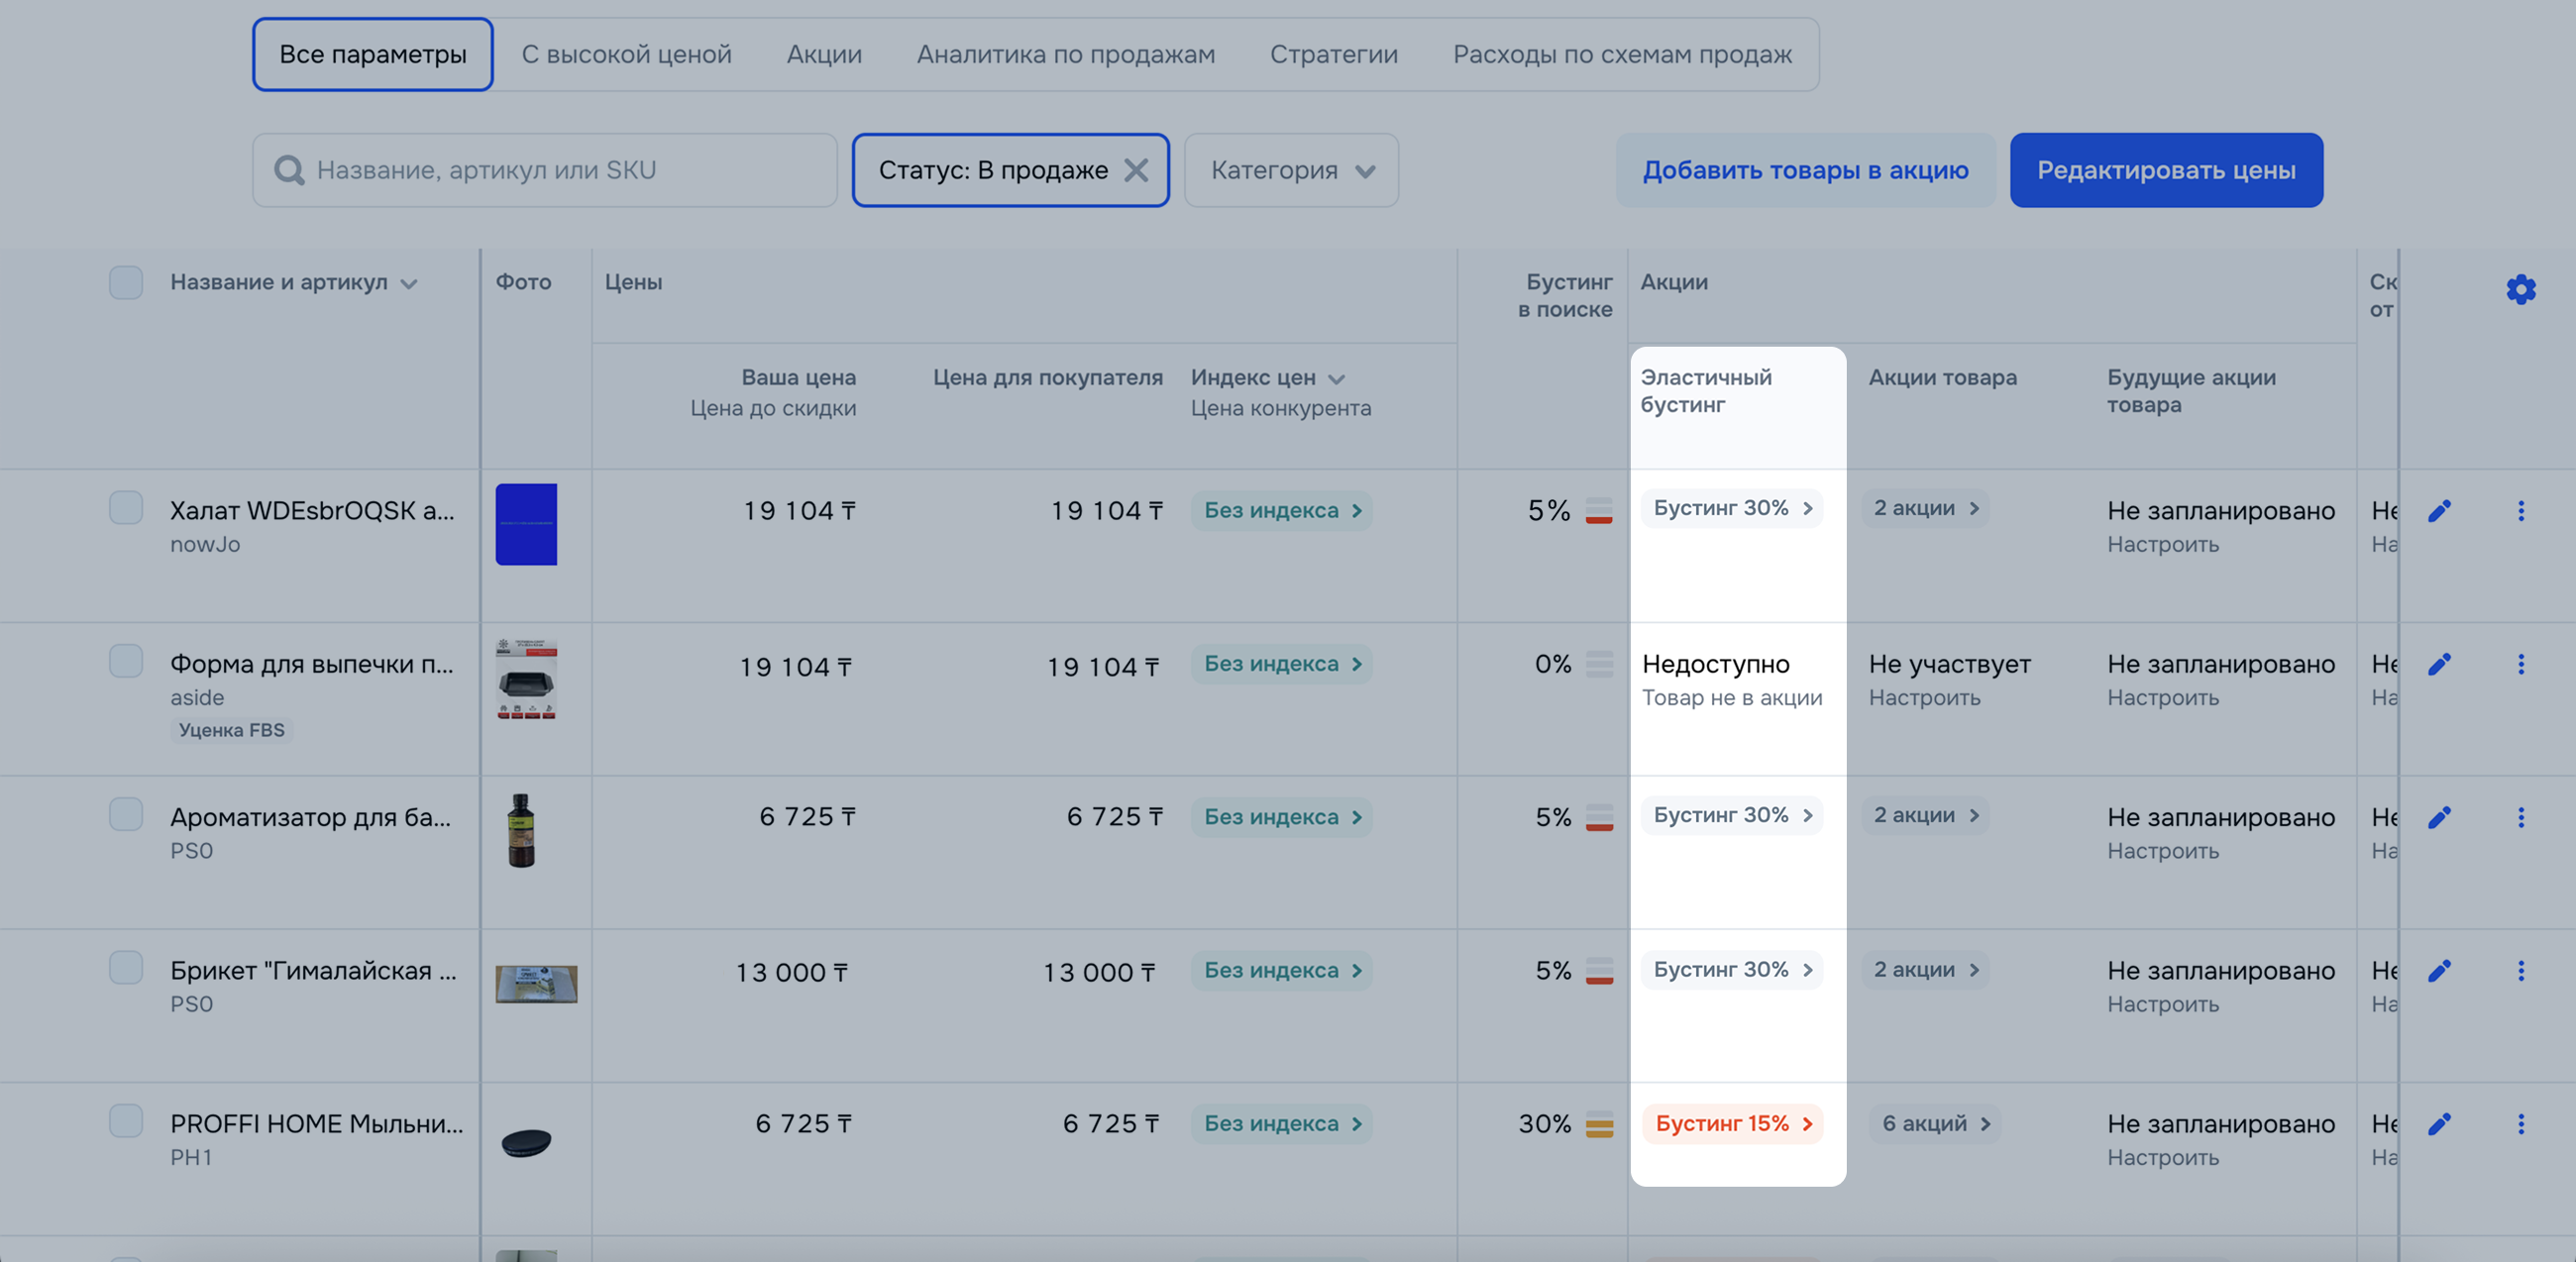Expand the Индекс цен column sorter
Image resolution: width=2576 pixels, height=1262 pixels.
1337,379
